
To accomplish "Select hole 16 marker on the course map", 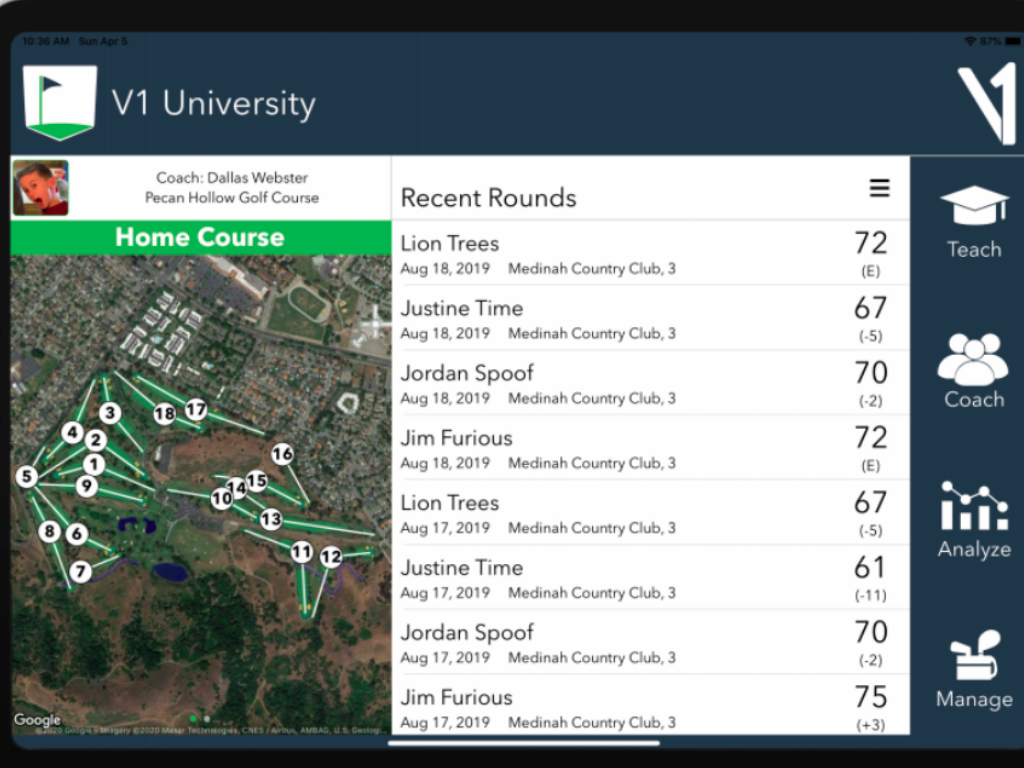I will [x=282, y=454].
